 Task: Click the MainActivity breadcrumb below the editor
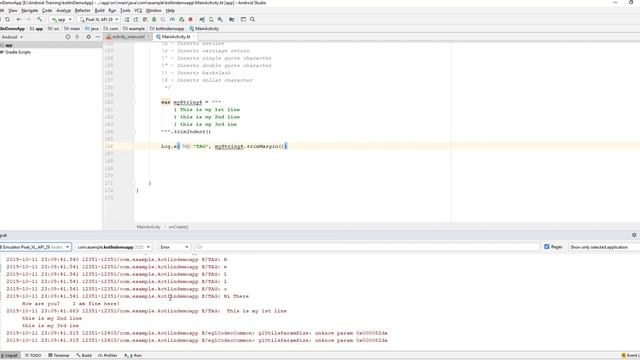tap(149, 227)
